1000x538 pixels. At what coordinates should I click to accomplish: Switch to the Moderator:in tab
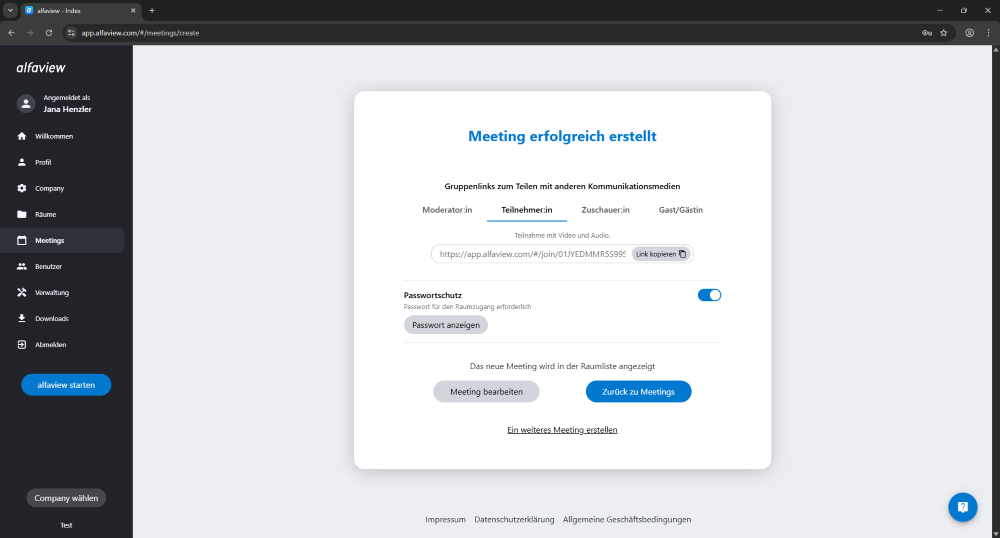(x=447, y=210)
